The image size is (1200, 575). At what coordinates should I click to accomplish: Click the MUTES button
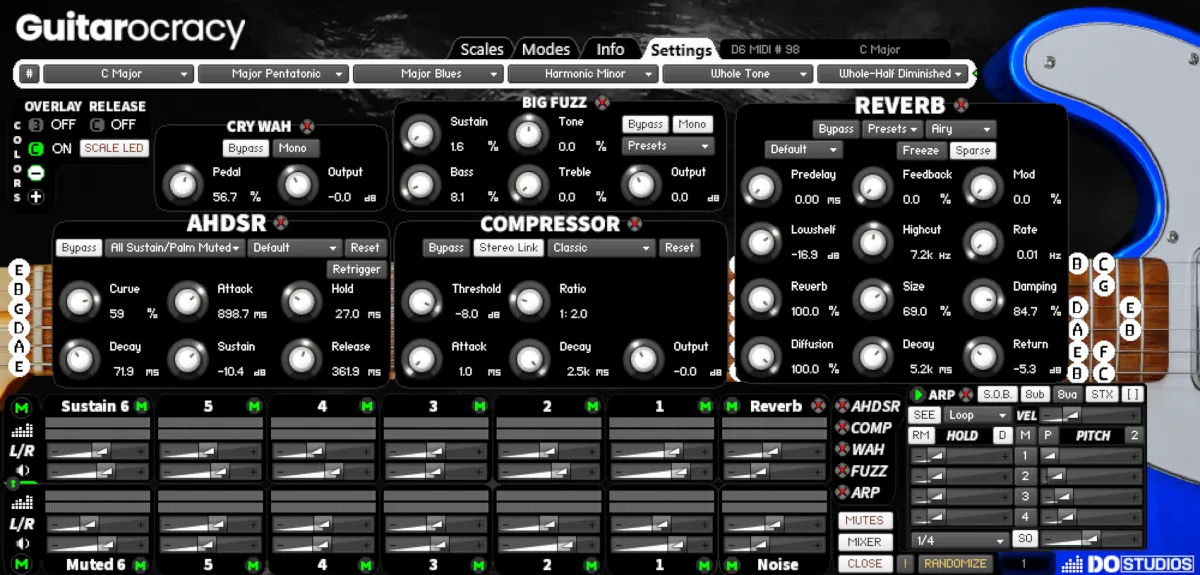[x=865, y=520]
